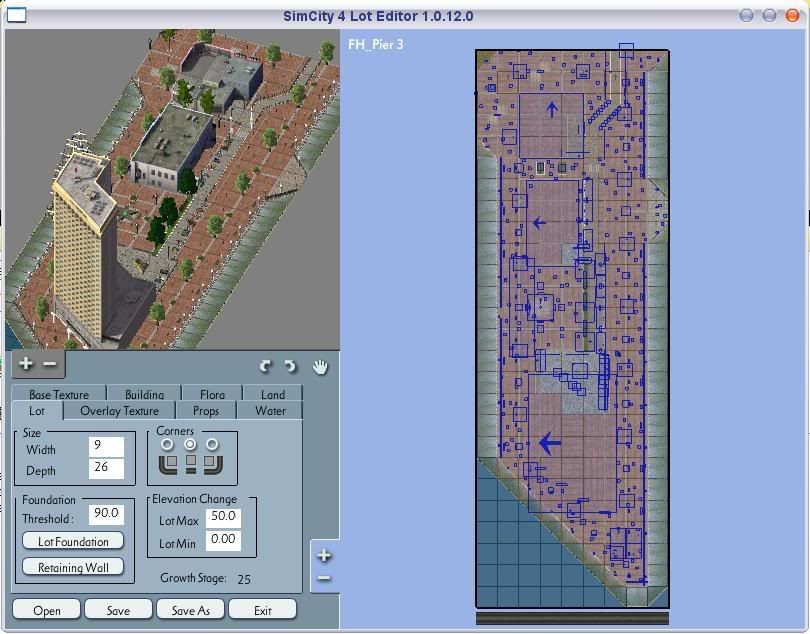
Task: Select the hand pan tool
Action: [320, 366]
